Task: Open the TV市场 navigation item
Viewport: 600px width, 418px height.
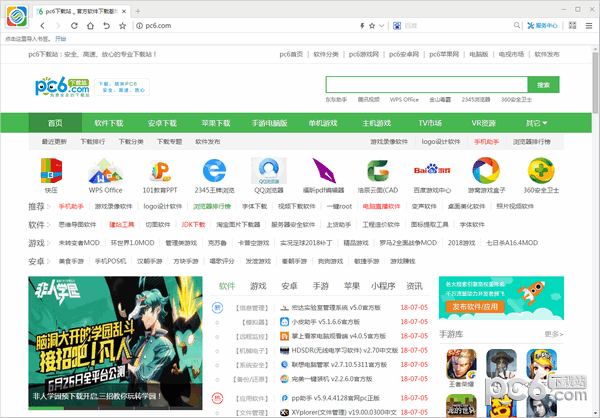Action: [430, 123]
